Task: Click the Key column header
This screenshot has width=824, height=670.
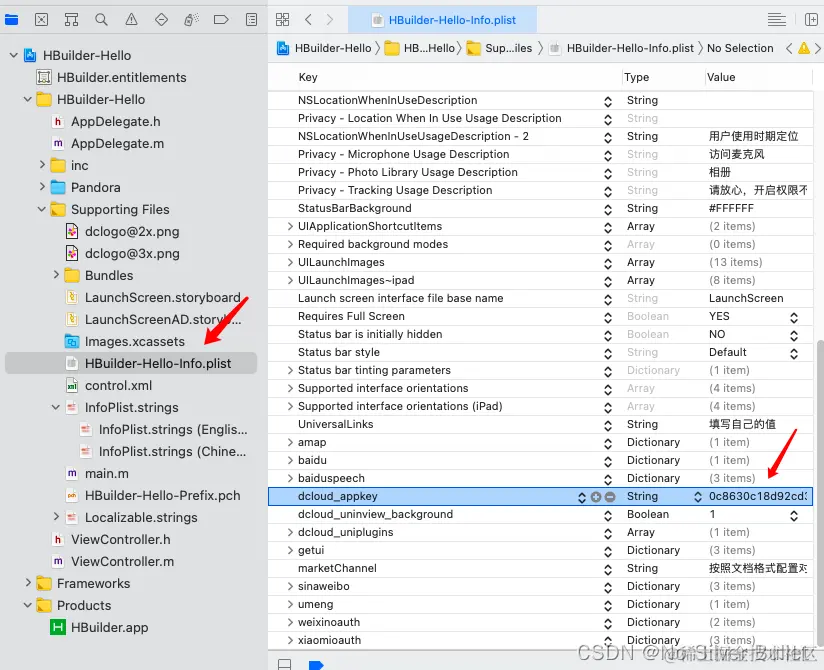Action: [308, 77]
